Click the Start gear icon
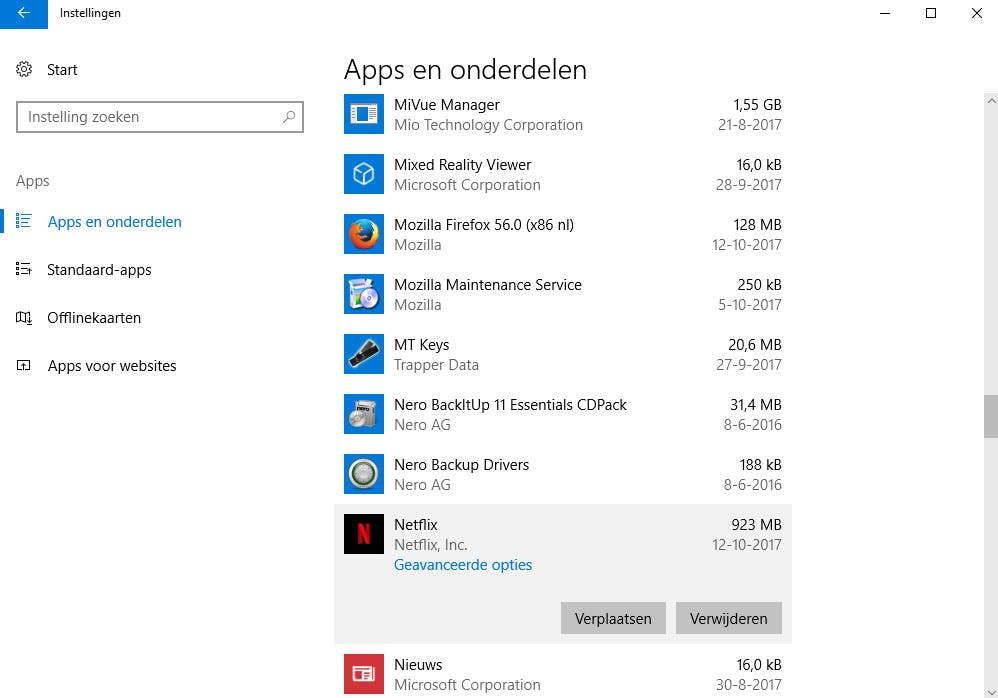Image resolution: width=998 pixels, height=698 pixels. 25,70
